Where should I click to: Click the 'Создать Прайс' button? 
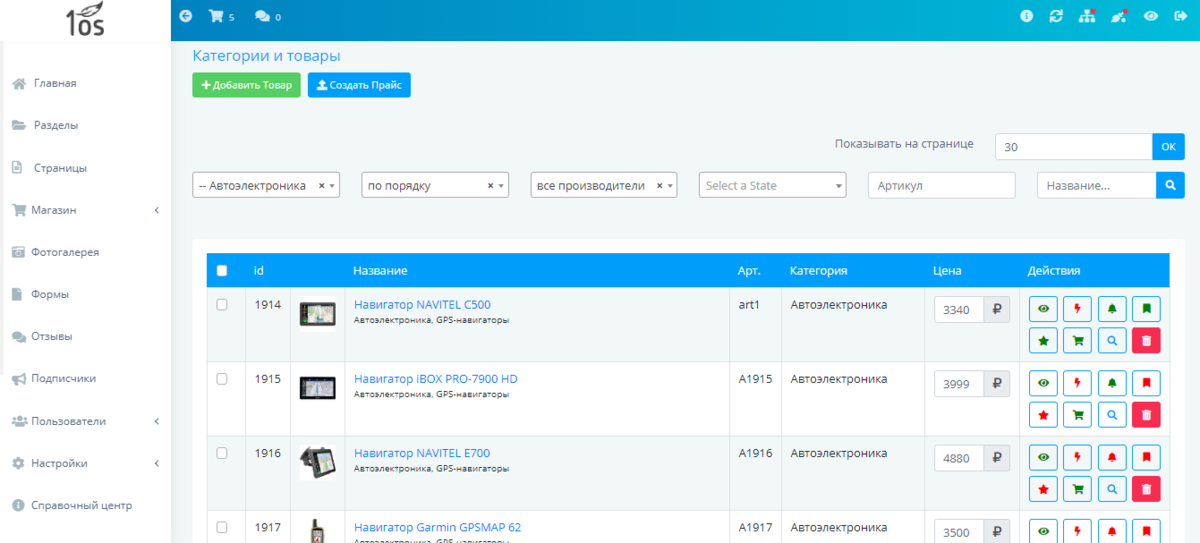click(x=359, y=85)
